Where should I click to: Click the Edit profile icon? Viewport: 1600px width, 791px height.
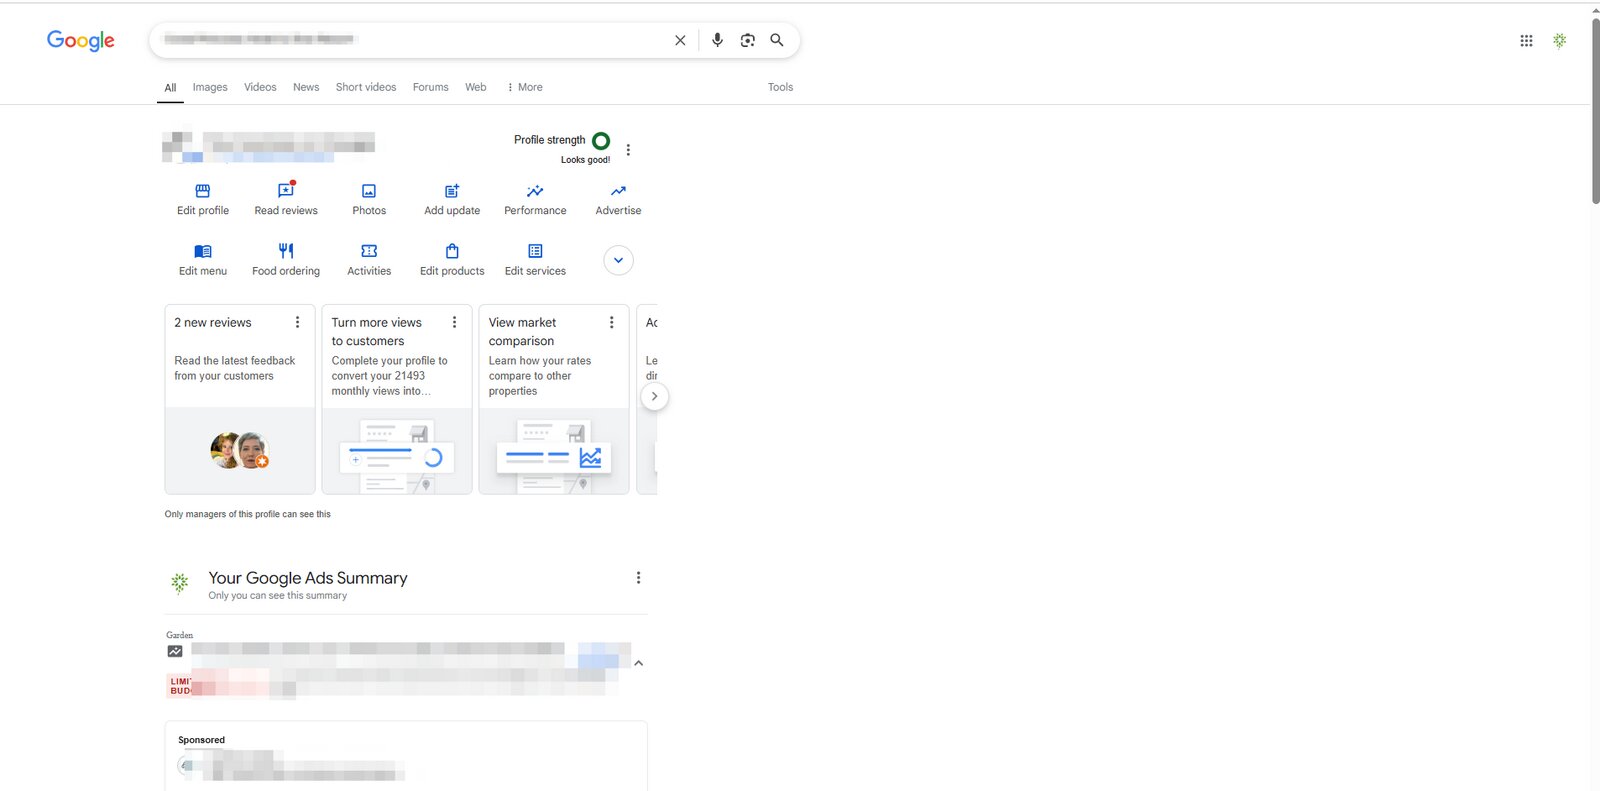(202, 191)
